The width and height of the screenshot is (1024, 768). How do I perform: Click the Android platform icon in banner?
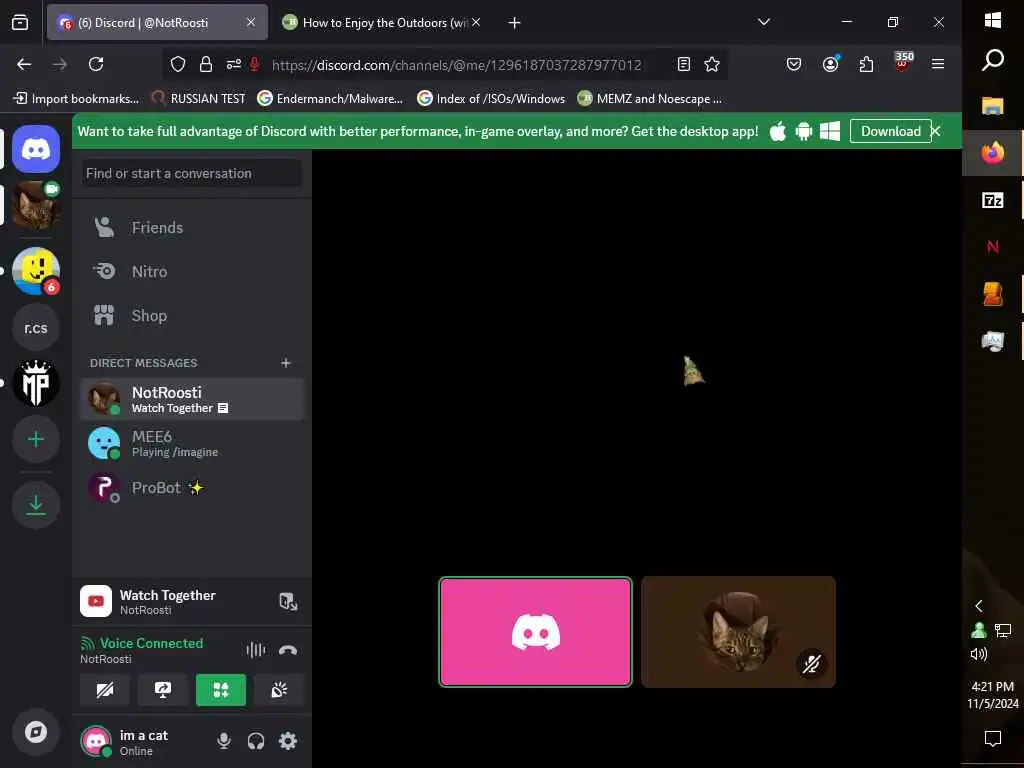point(803,131)
